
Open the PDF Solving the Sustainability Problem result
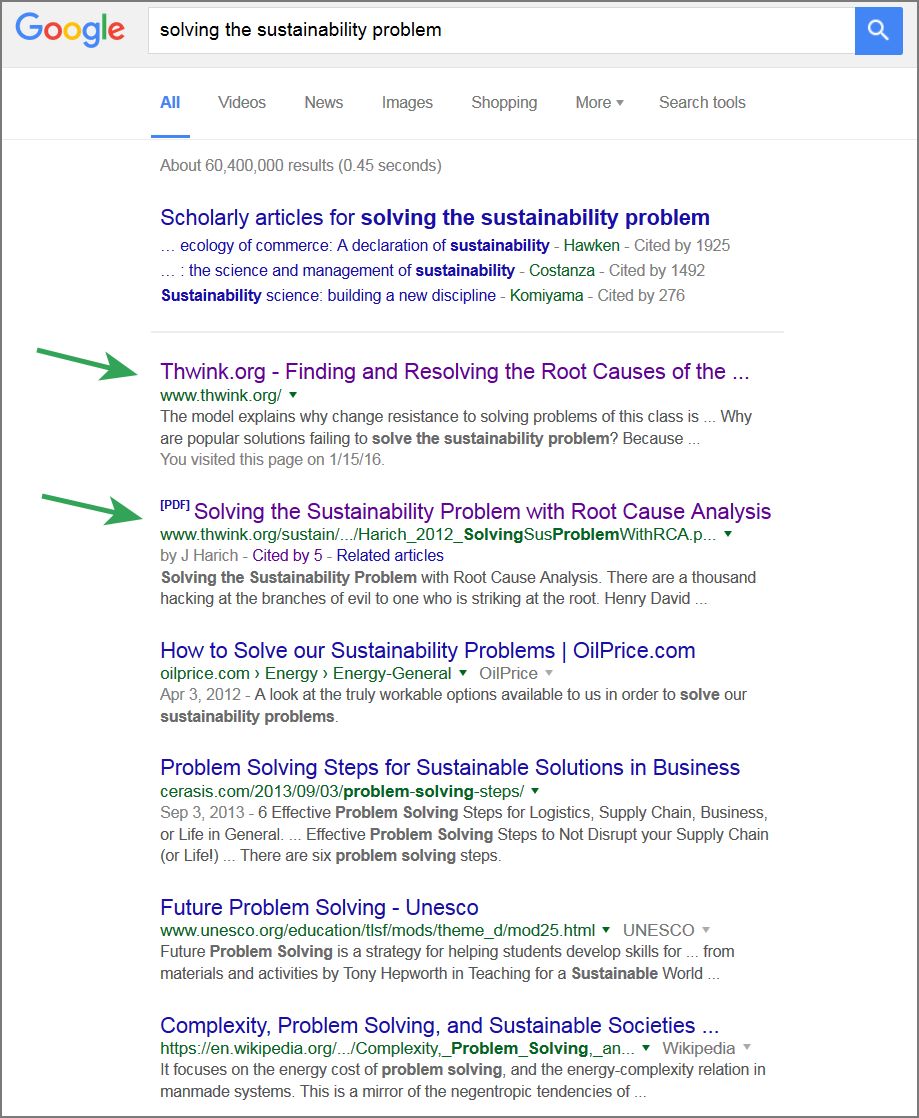(482, 512)
